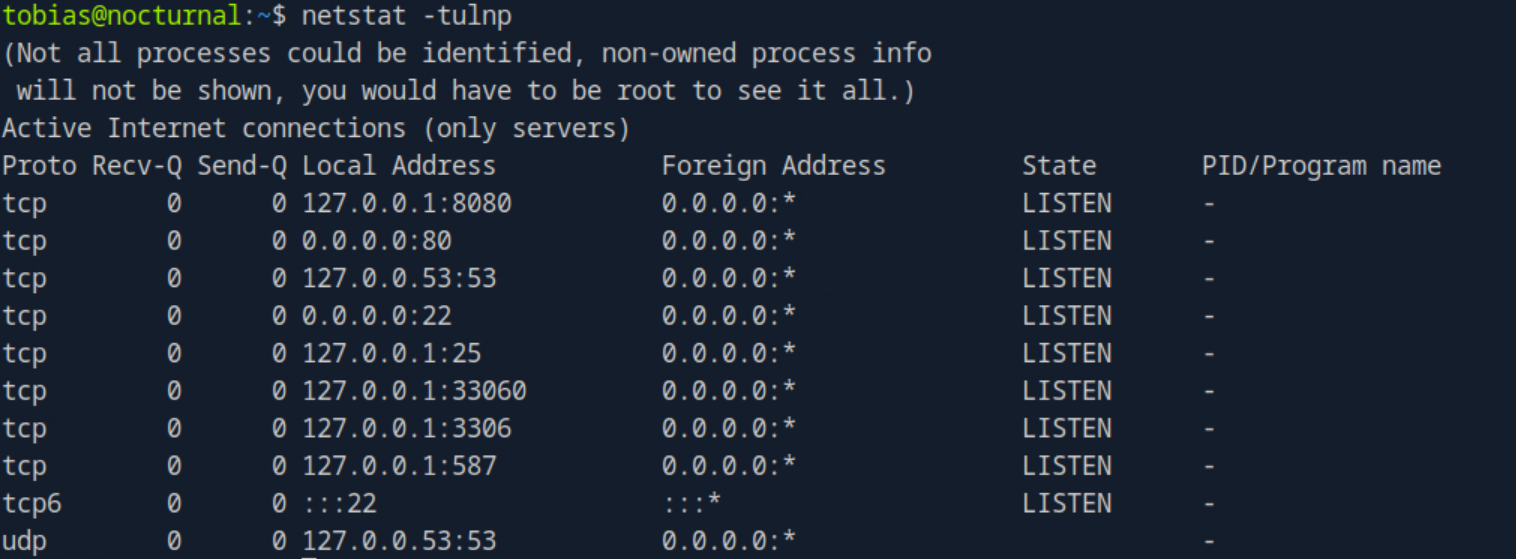The height and width of the screenshot is (559, 1516).
Task: Click the 127.0.0.1:8080 local address
Action: (407, 204)
